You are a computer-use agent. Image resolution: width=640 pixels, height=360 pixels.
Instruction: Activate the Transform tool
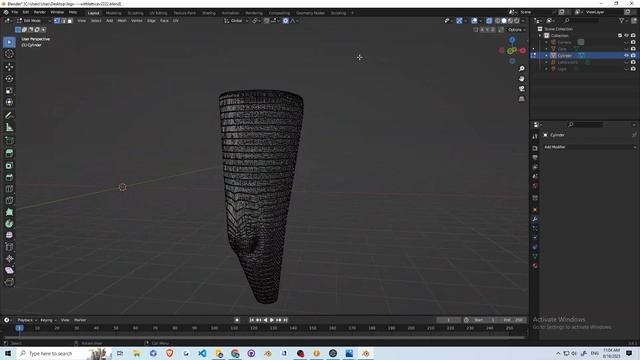tap(9, 102)
